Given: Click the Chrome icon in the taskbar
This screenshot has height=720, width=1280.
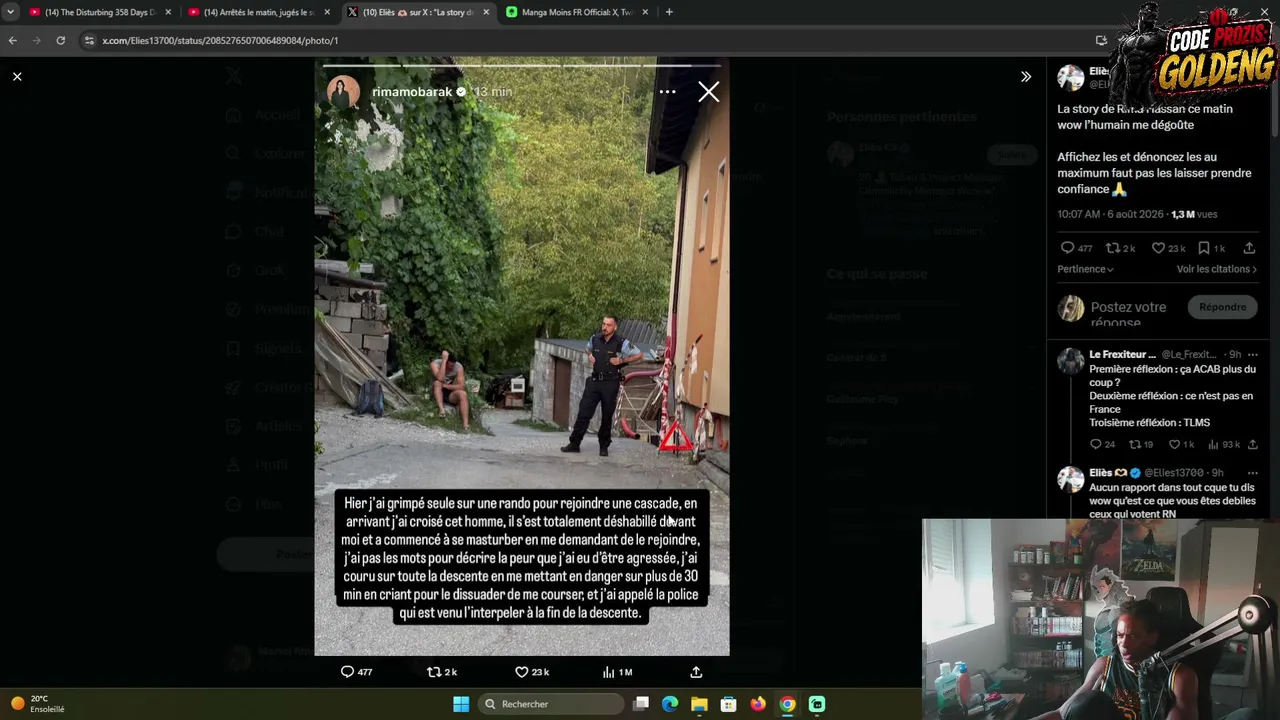Looking at the screenshot, I should coord(787,704).
